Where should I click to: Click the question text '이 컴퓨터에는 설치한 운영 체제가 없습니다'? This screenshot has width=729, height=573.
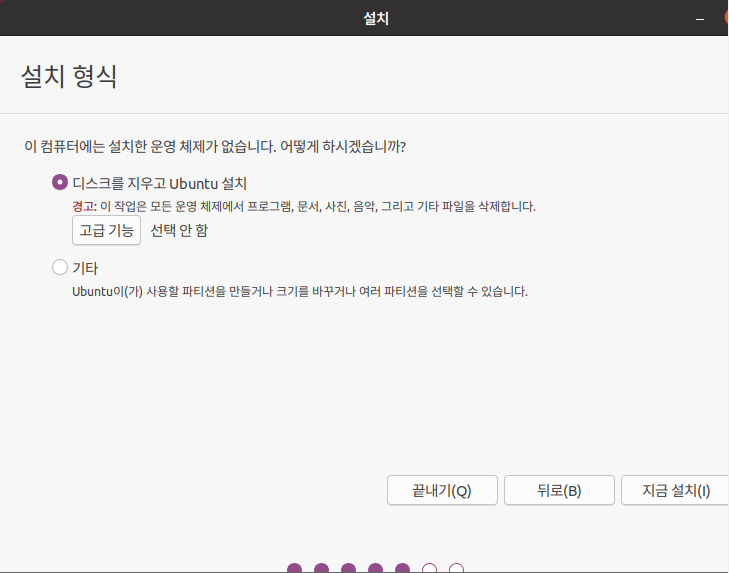[x=151, y=147]
